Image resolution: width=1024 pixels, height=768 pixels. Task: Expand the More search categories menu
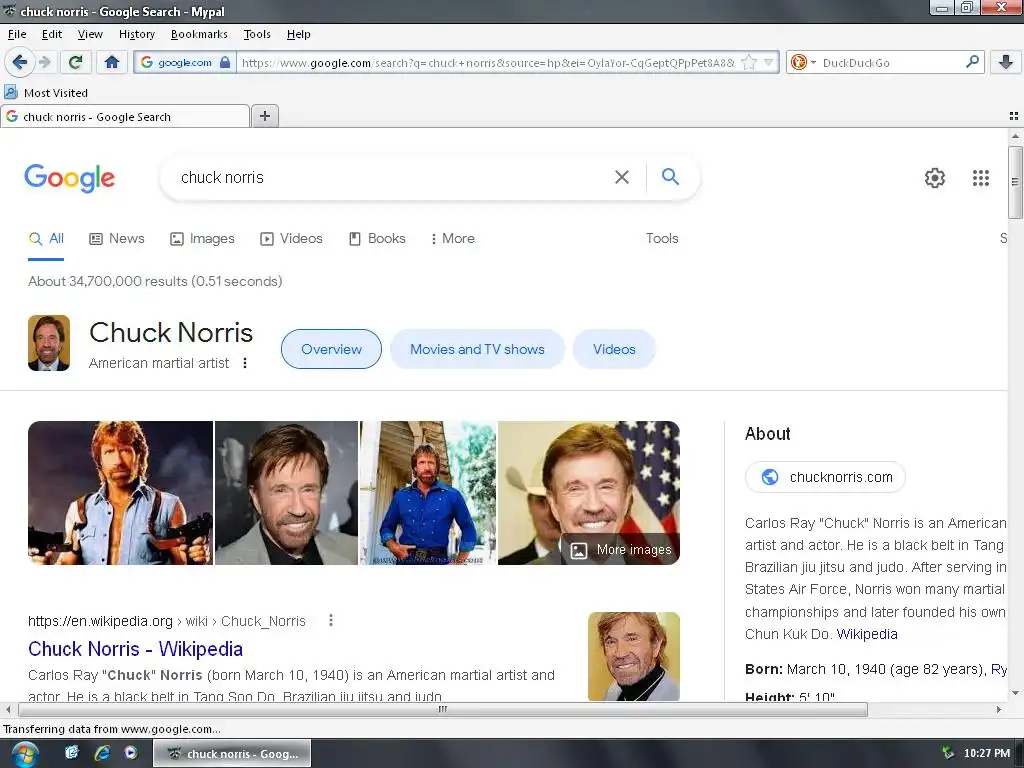[453, 238]
